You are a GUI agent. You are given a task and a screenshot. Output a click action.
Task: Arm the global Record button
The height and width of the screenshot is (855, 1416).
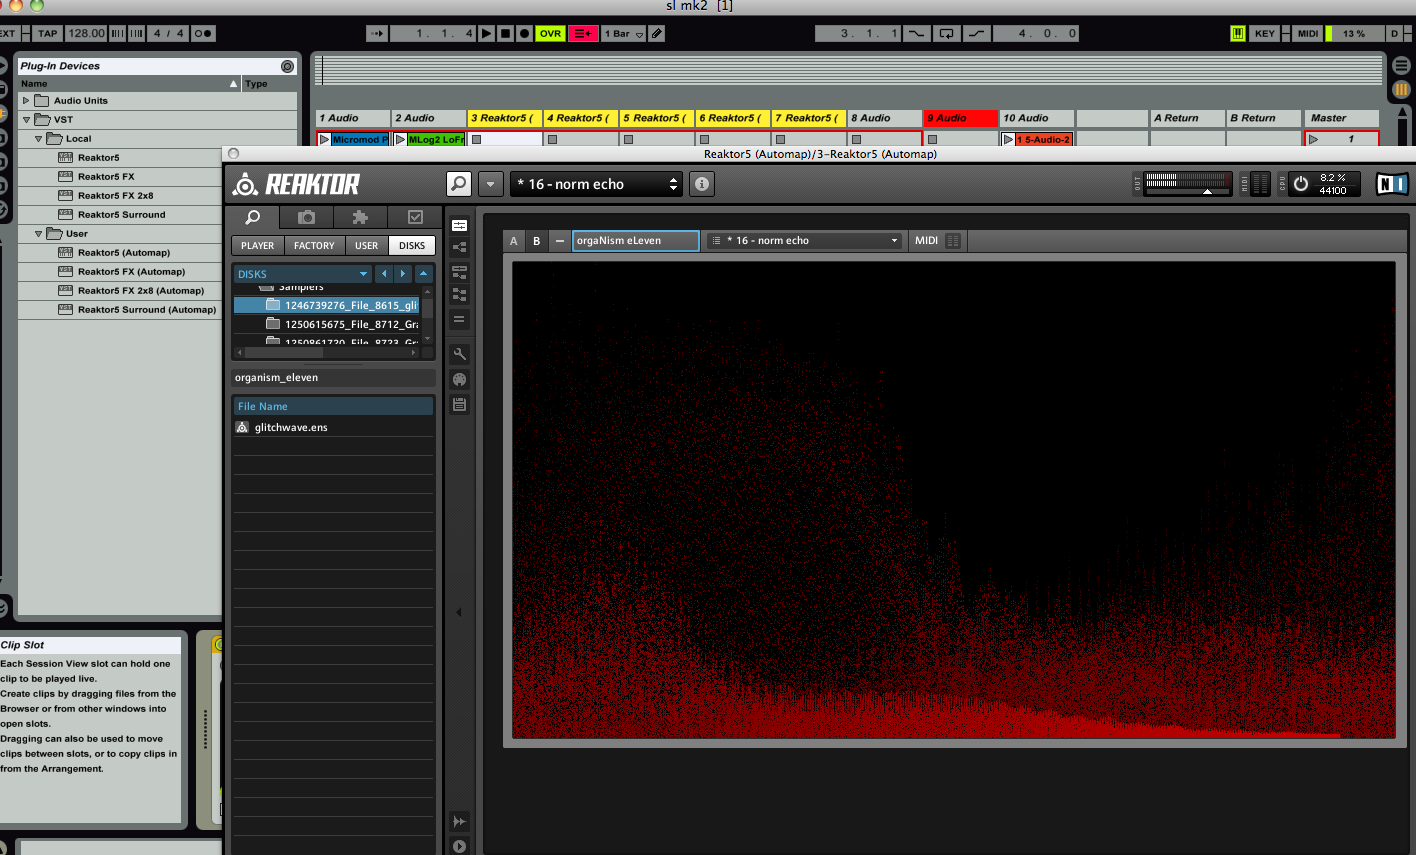click(x=524, y=33)
